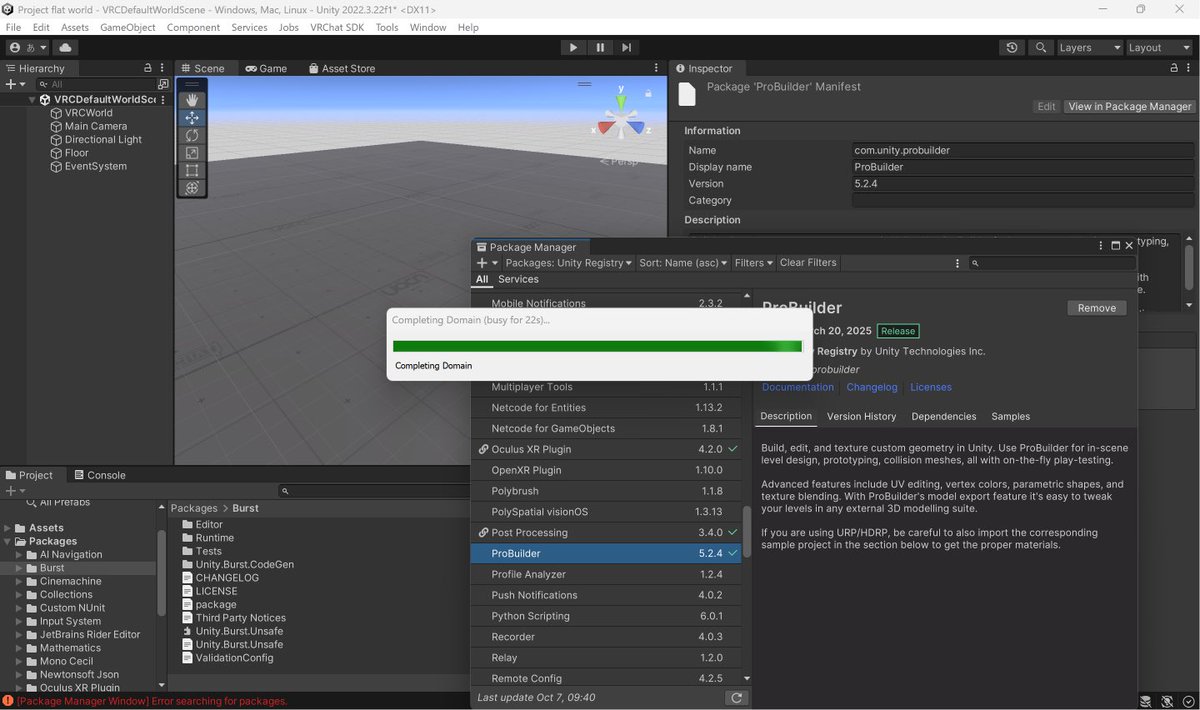Open the Layout dropdown
This screenshot has height=710, width=1200.
click(x=1157, y=47)
